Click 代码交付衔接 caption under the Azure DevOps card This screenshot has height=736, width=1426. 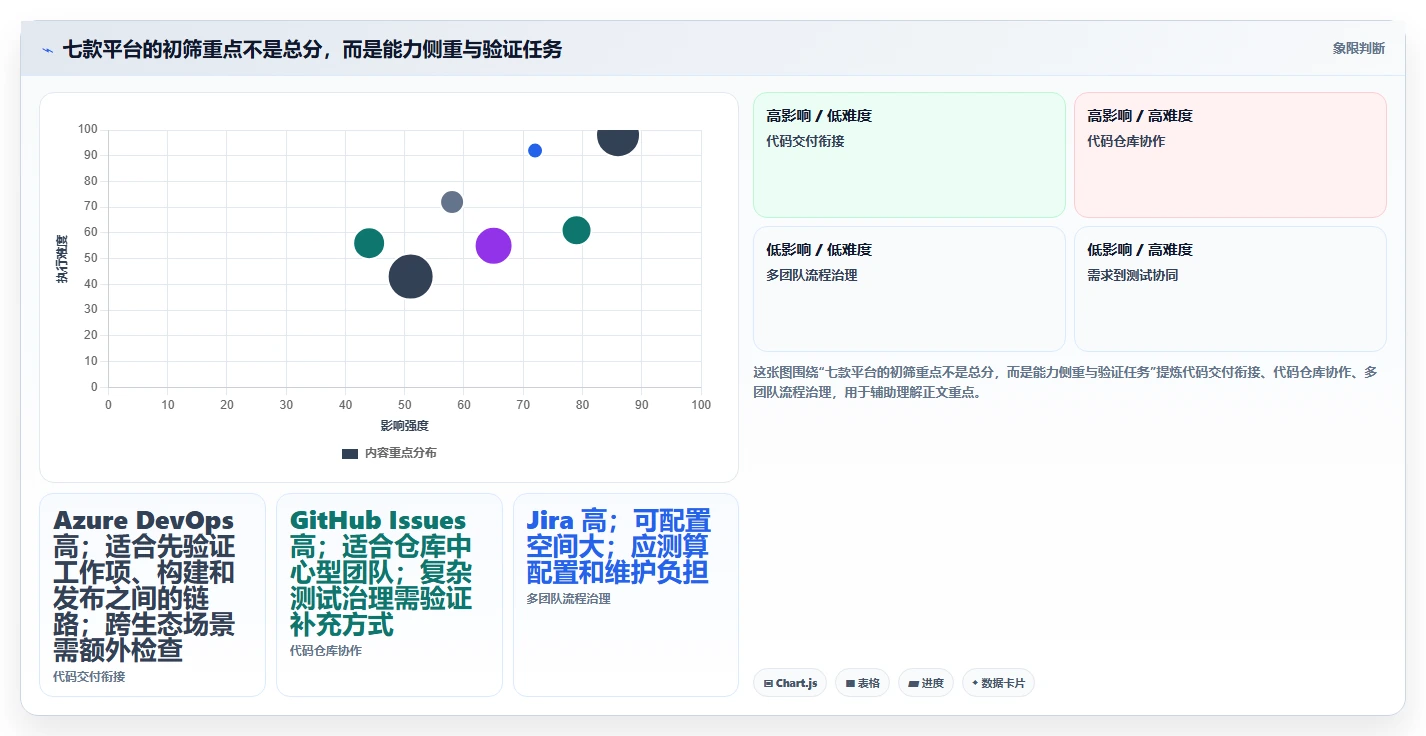(x=89, y=677)
